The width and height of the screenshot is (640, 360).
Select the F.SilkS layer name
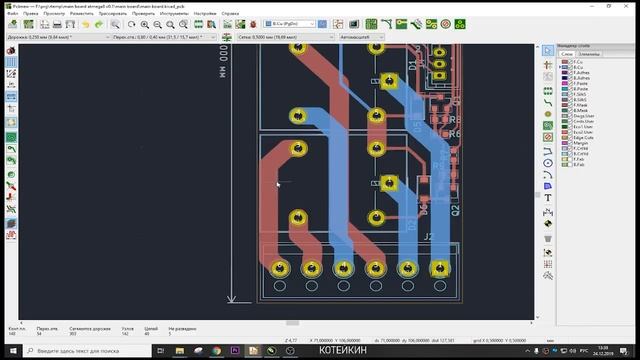click(x=580, y=95)
